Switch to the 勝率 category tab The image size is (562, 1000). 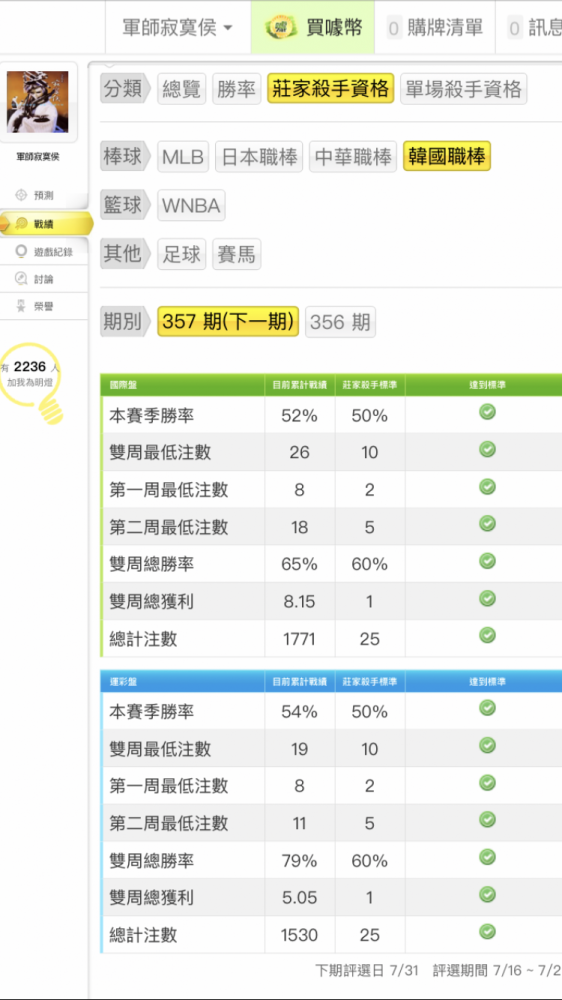coord(237,89)
